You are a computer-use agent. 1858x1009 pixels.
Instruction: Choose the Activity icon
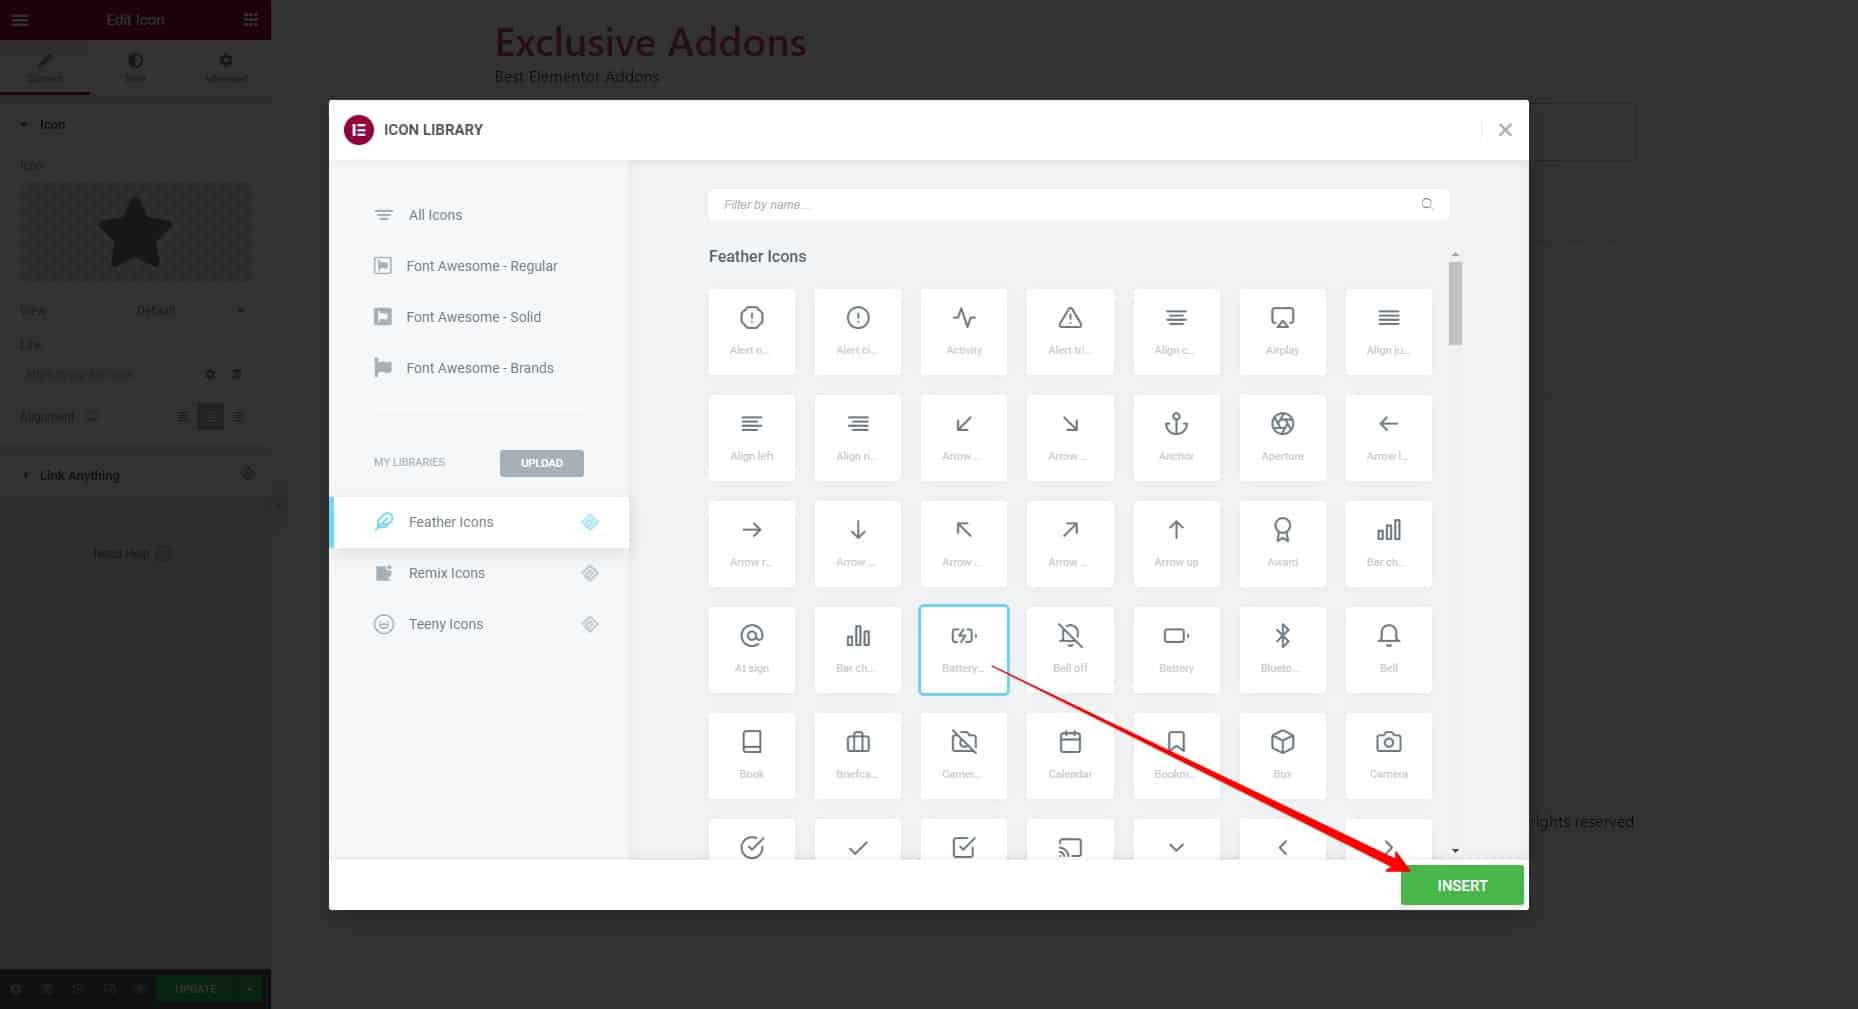964,332
